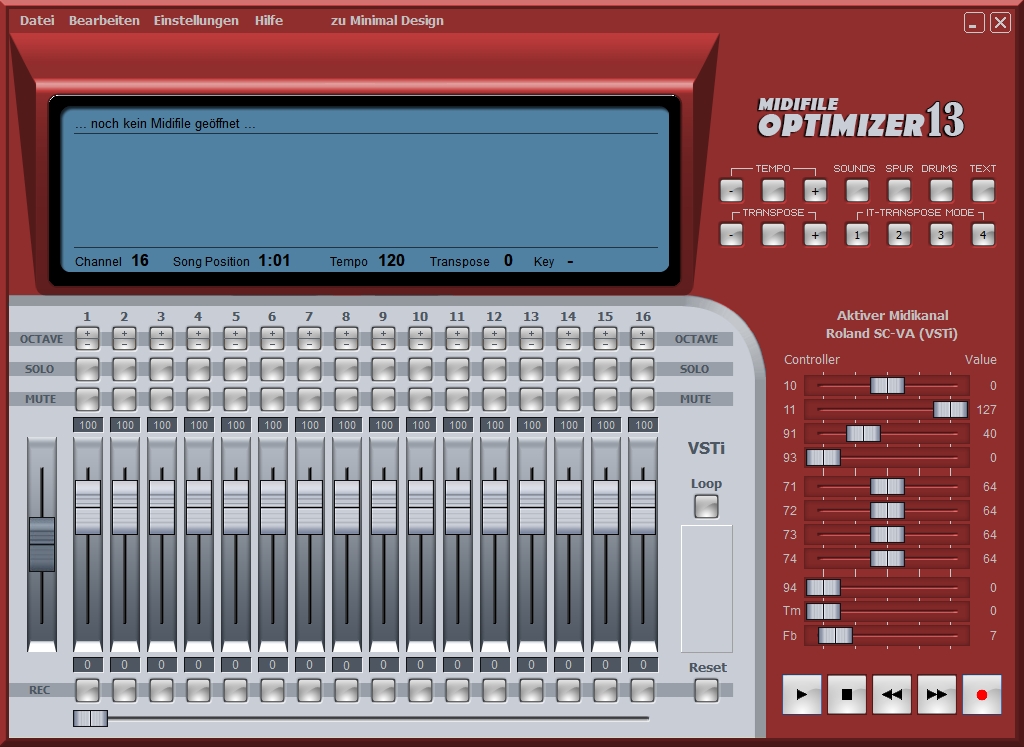The width and height of the screenshot is (1024, 747).
Task: Click the SPUR function button
Action: pyautogui.click(x=897, y=189)
